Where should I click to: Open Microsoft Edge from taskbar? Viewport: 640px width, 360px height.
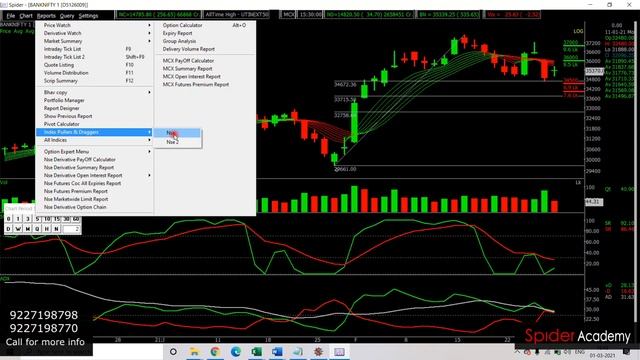pyautogui.click(x=236, y=351)
